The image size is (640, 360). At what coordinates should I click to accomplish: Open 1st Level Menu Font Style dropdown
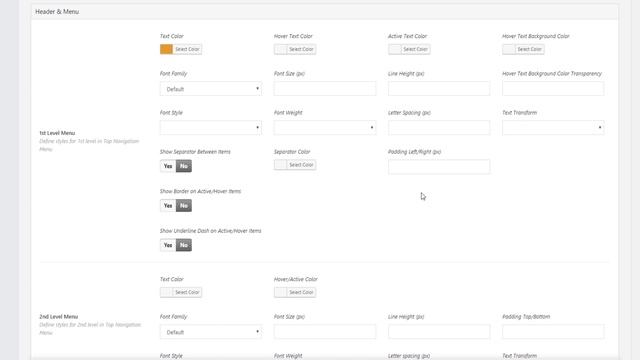pos(211,128)
